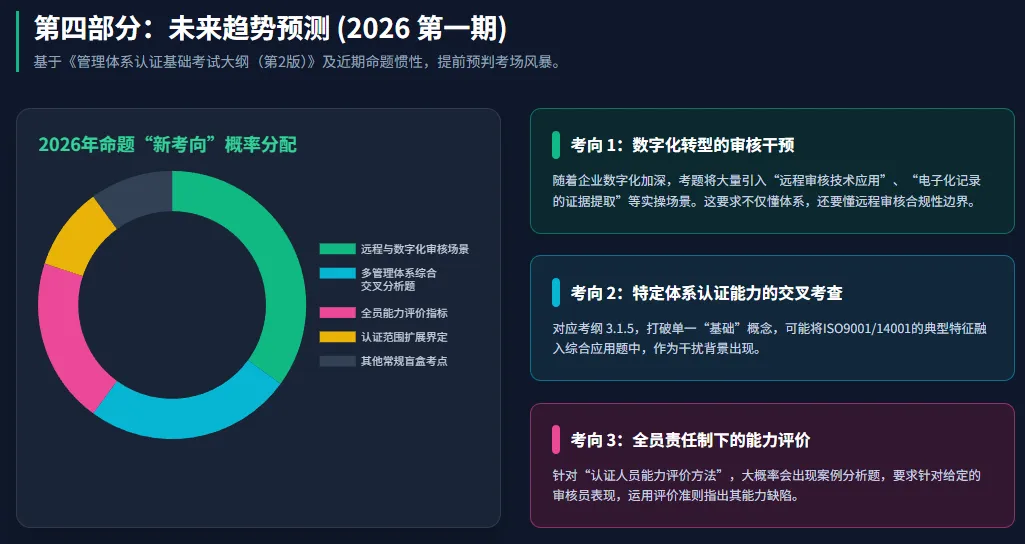The height and width of the screenshot is (544, 1025).
Task: Click the chart title 2026年命题新考向概率分配
Action: click(x=167, y=144)
